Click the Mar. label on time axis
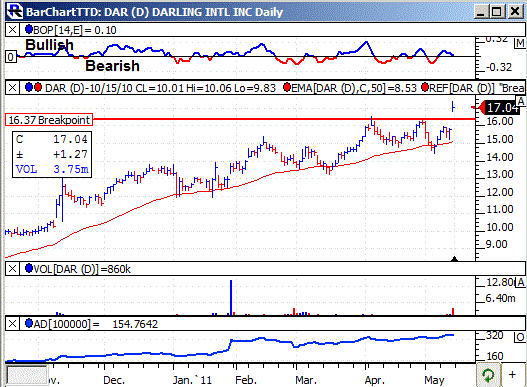 coord(306,380)
